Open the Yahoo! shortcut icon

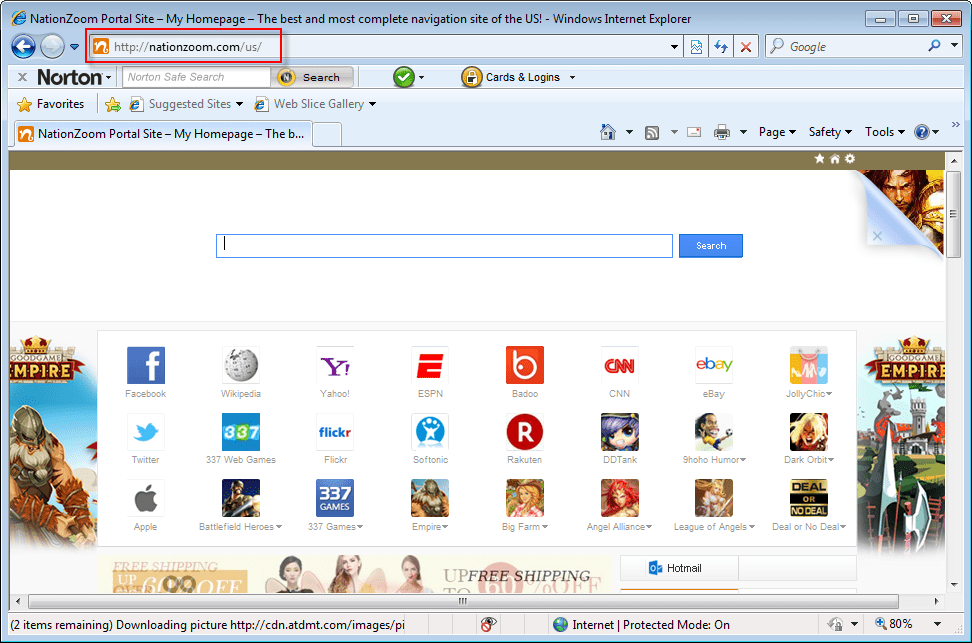point(335,365)
